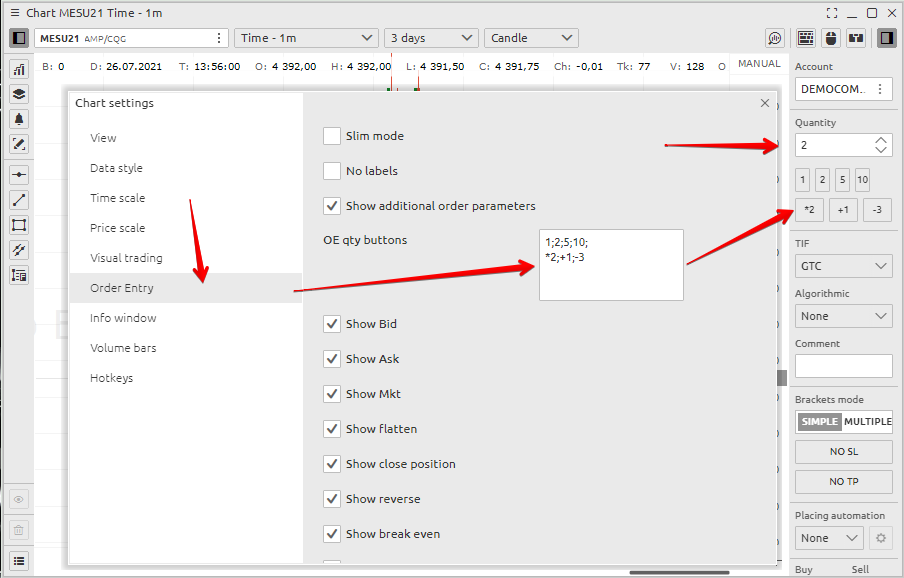Uncheck Show additional order parameters

point(332,206)
